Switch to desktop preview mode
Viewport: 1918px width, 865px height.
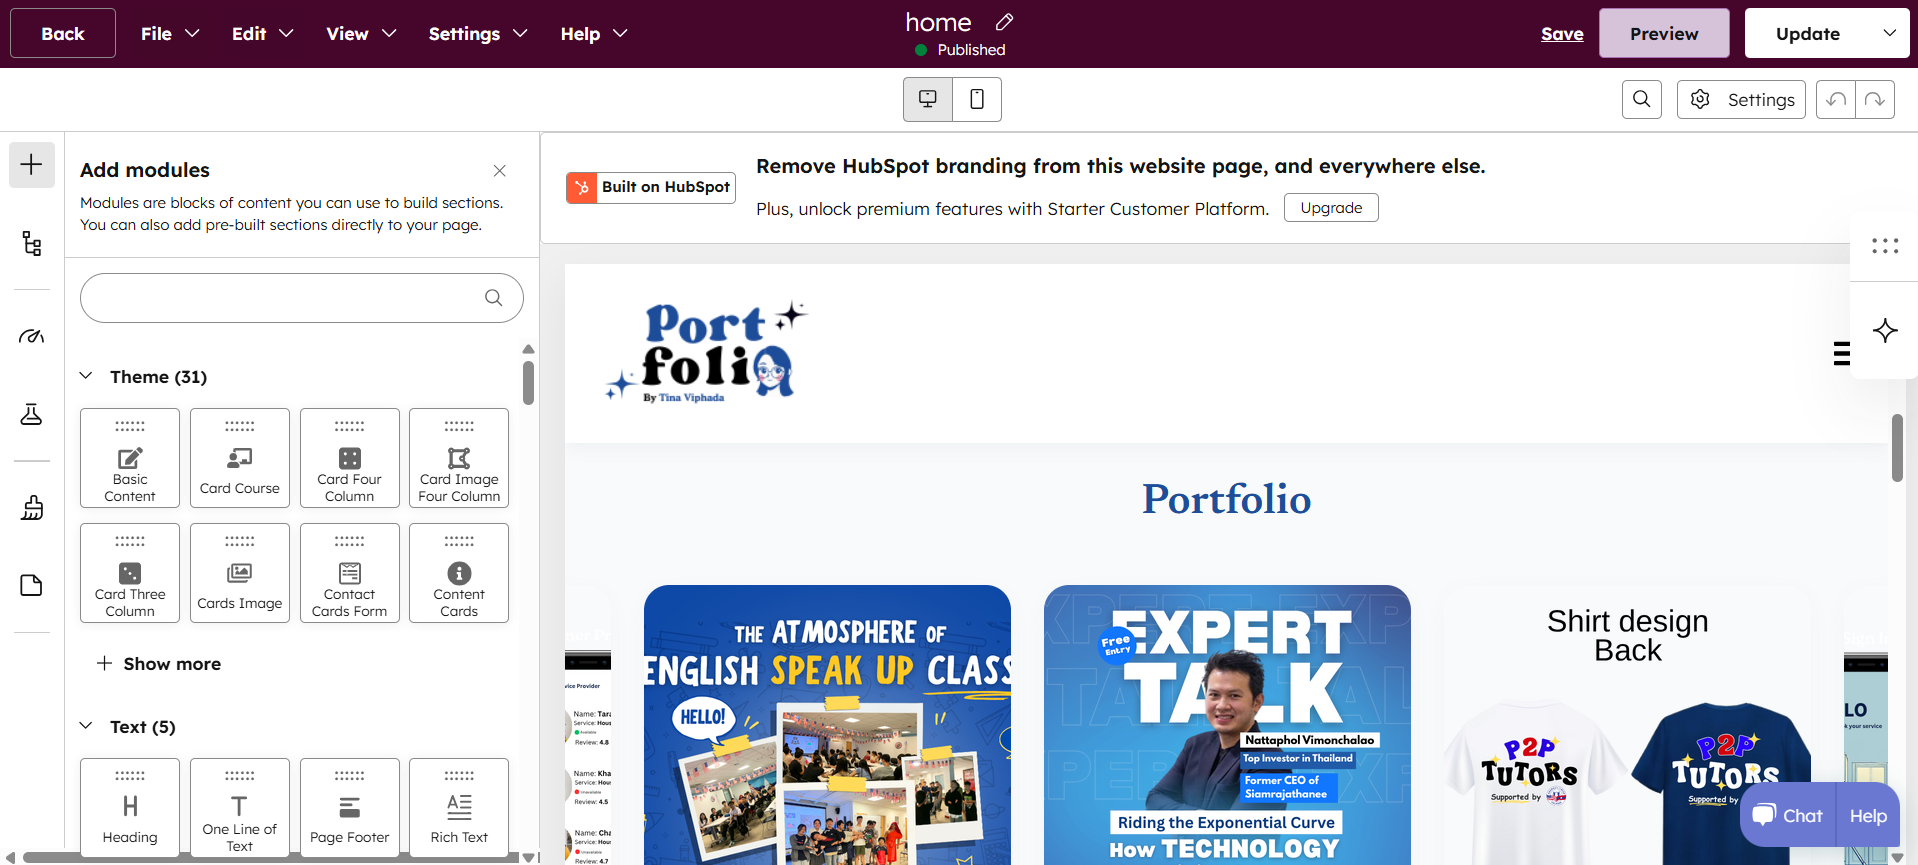point(928,99)
